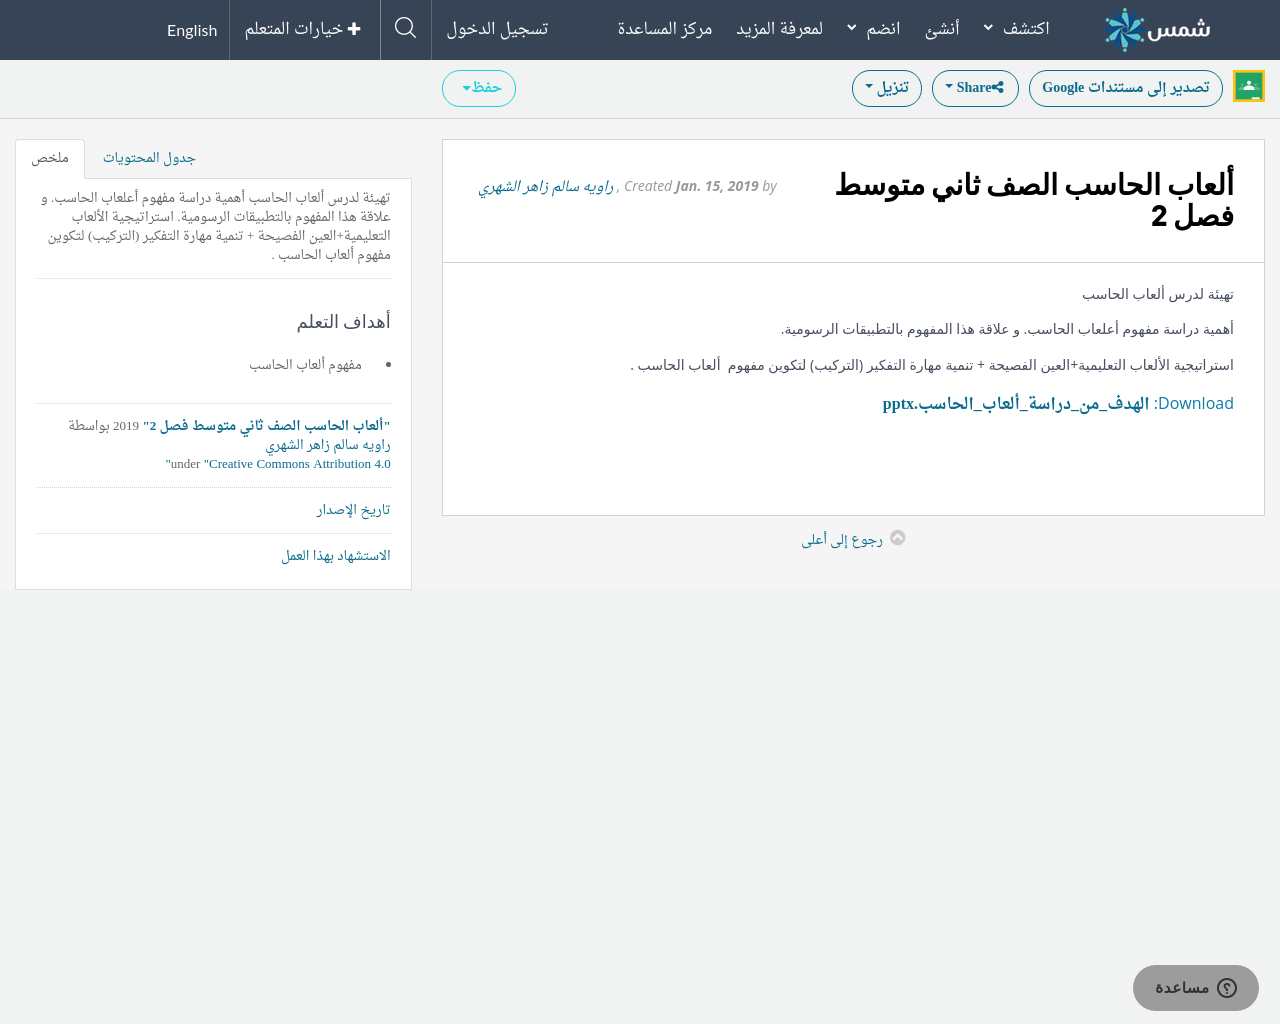Open خيارات المتعلم learner options
This screenshot has height=1024, width=1280.
tap(303, 29)
